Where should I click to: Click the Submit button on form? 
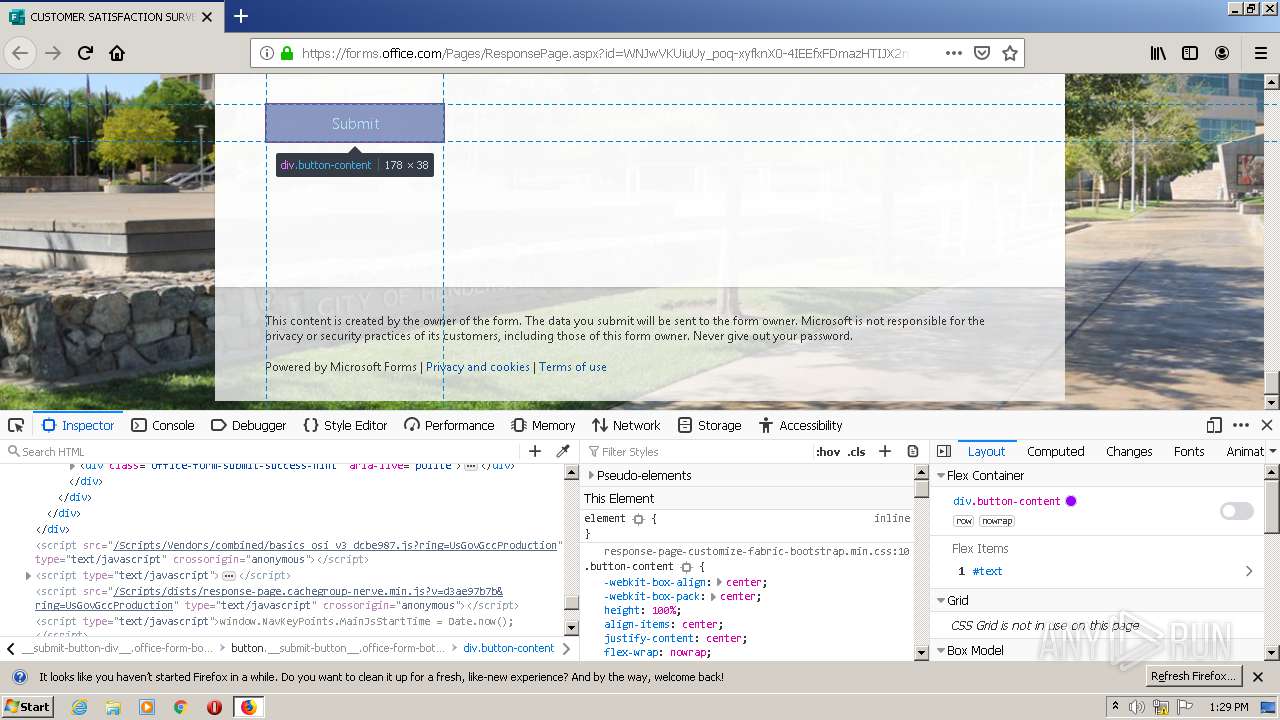[355, 123]
